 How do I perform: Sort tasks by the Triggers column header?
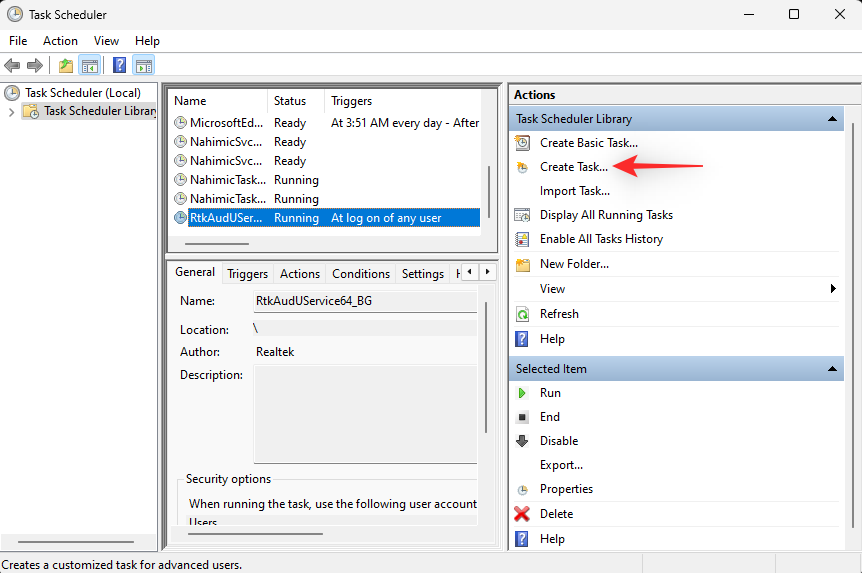coord(402,101)
